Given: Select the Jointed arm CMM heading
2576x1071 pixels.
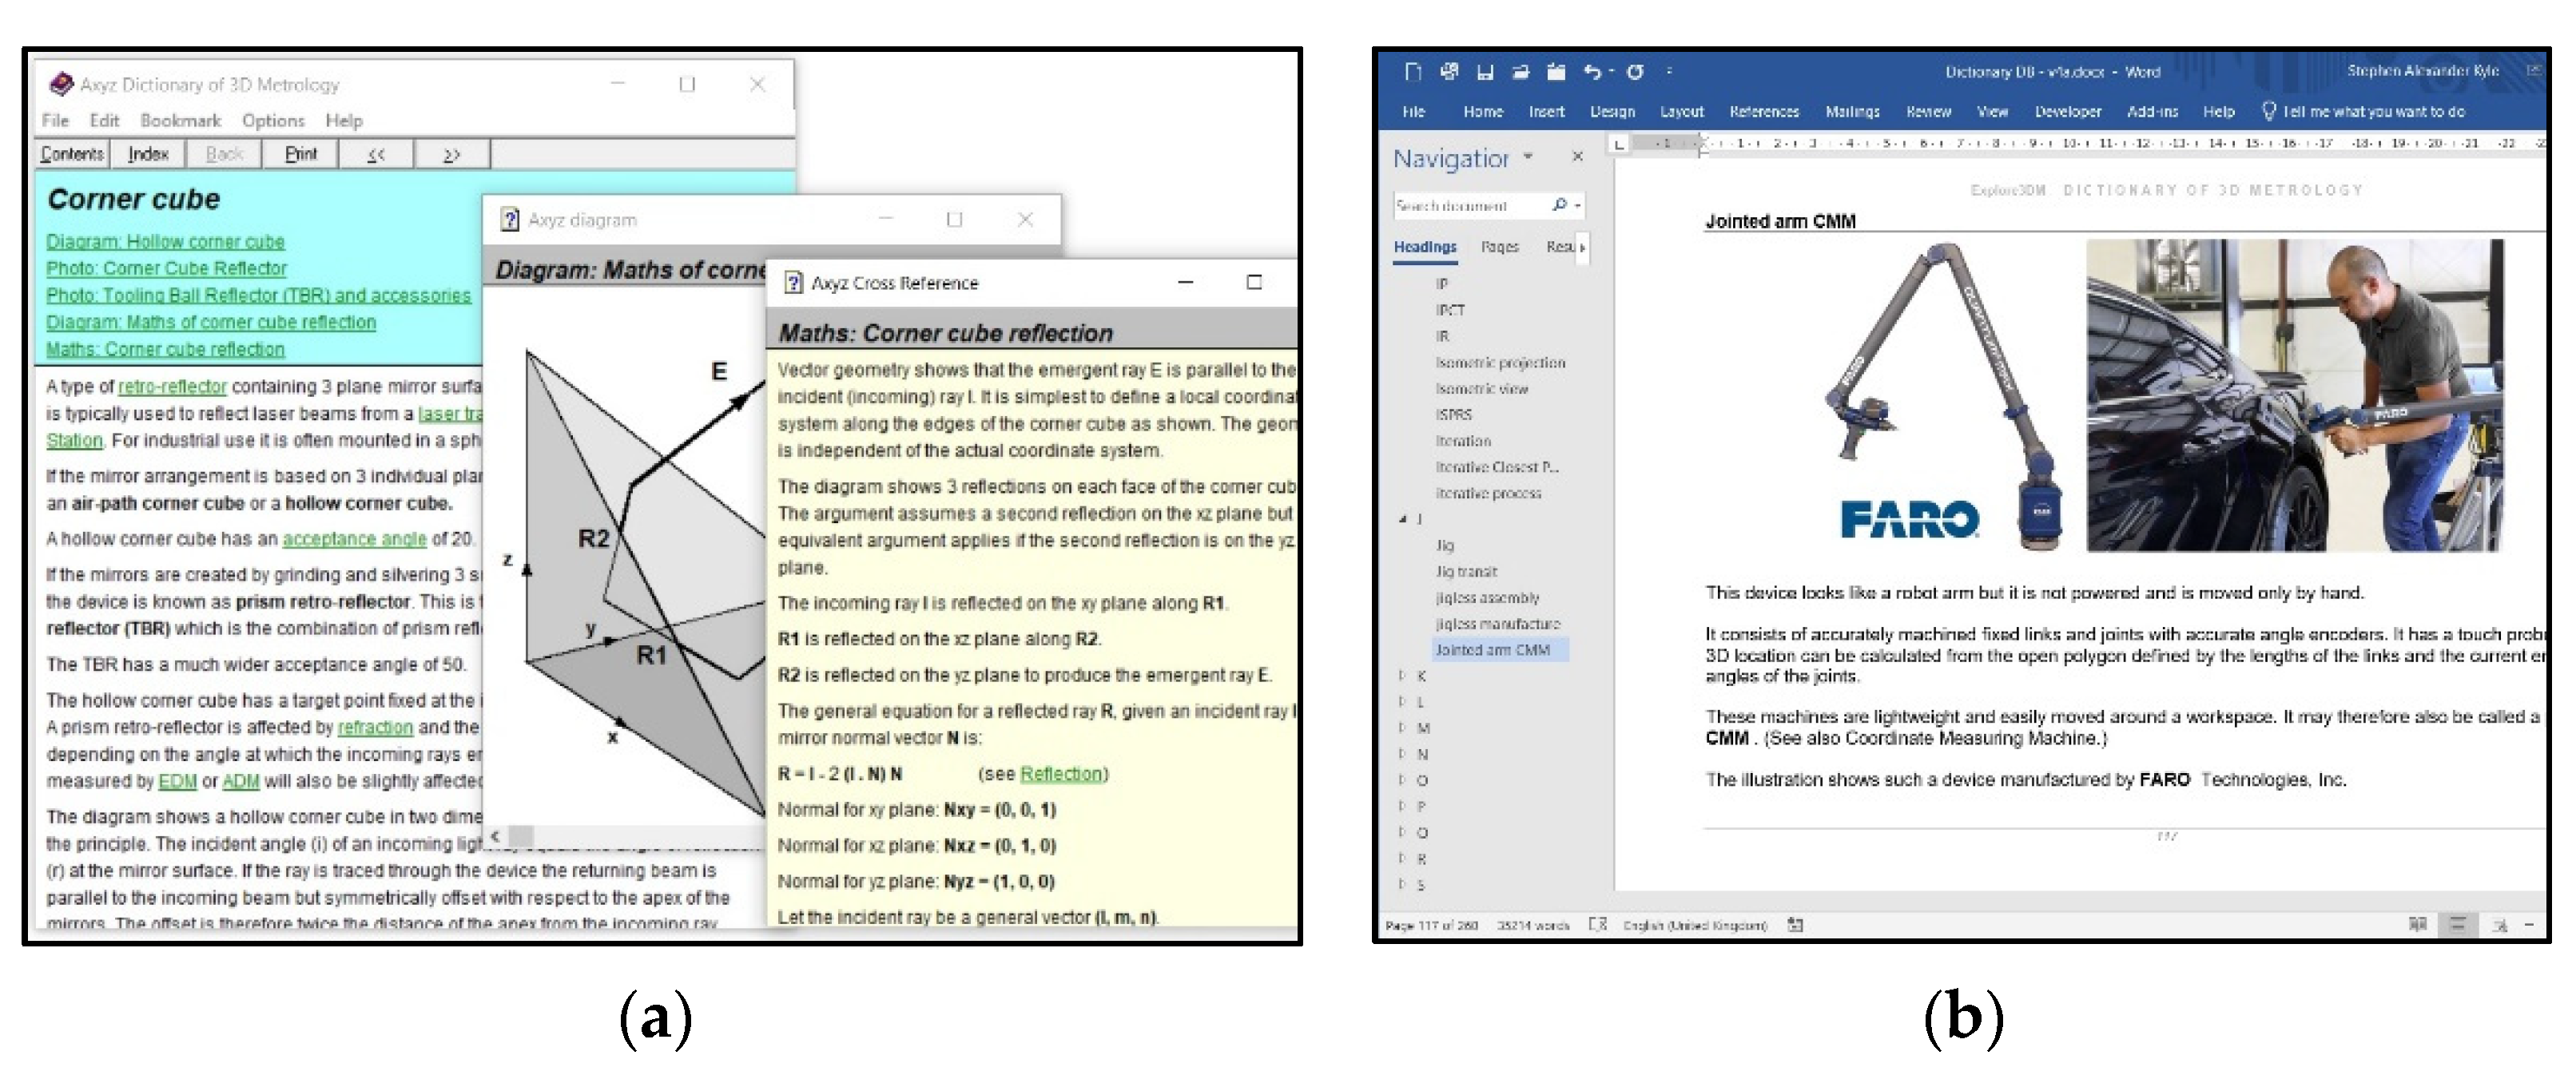Looking at the screenshot, I should coord(1492,650).
